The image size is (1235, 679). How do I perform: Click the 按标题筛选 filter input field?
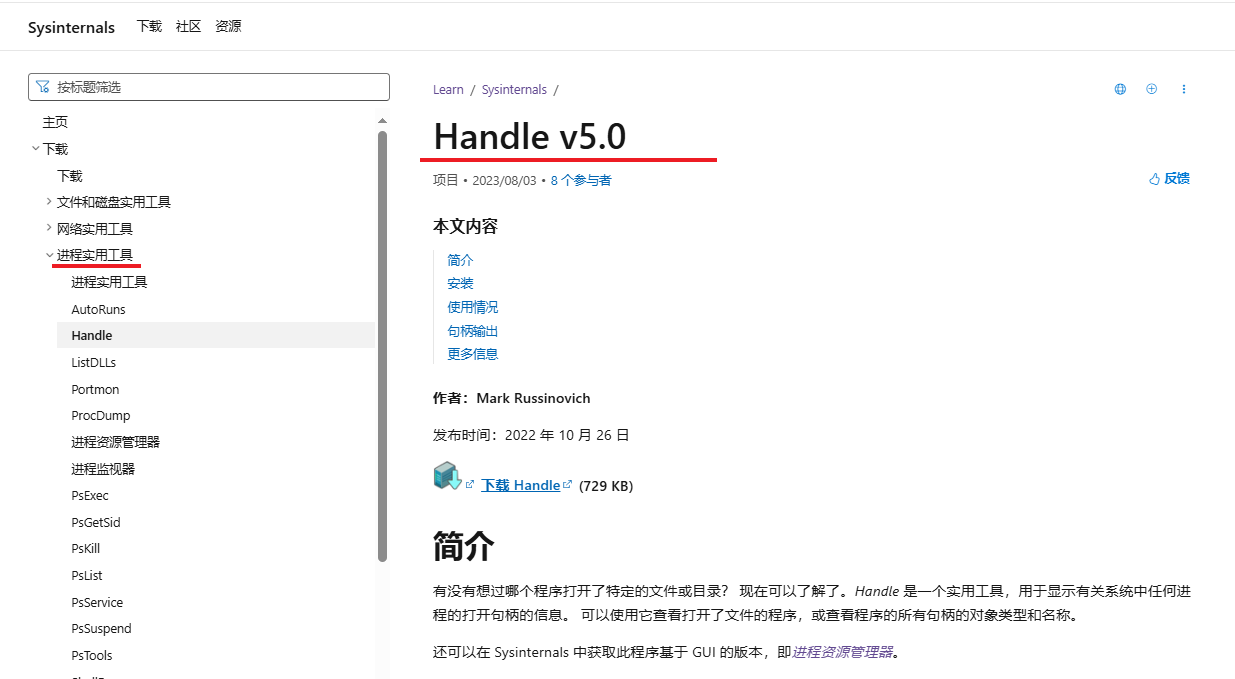point(215,87)
